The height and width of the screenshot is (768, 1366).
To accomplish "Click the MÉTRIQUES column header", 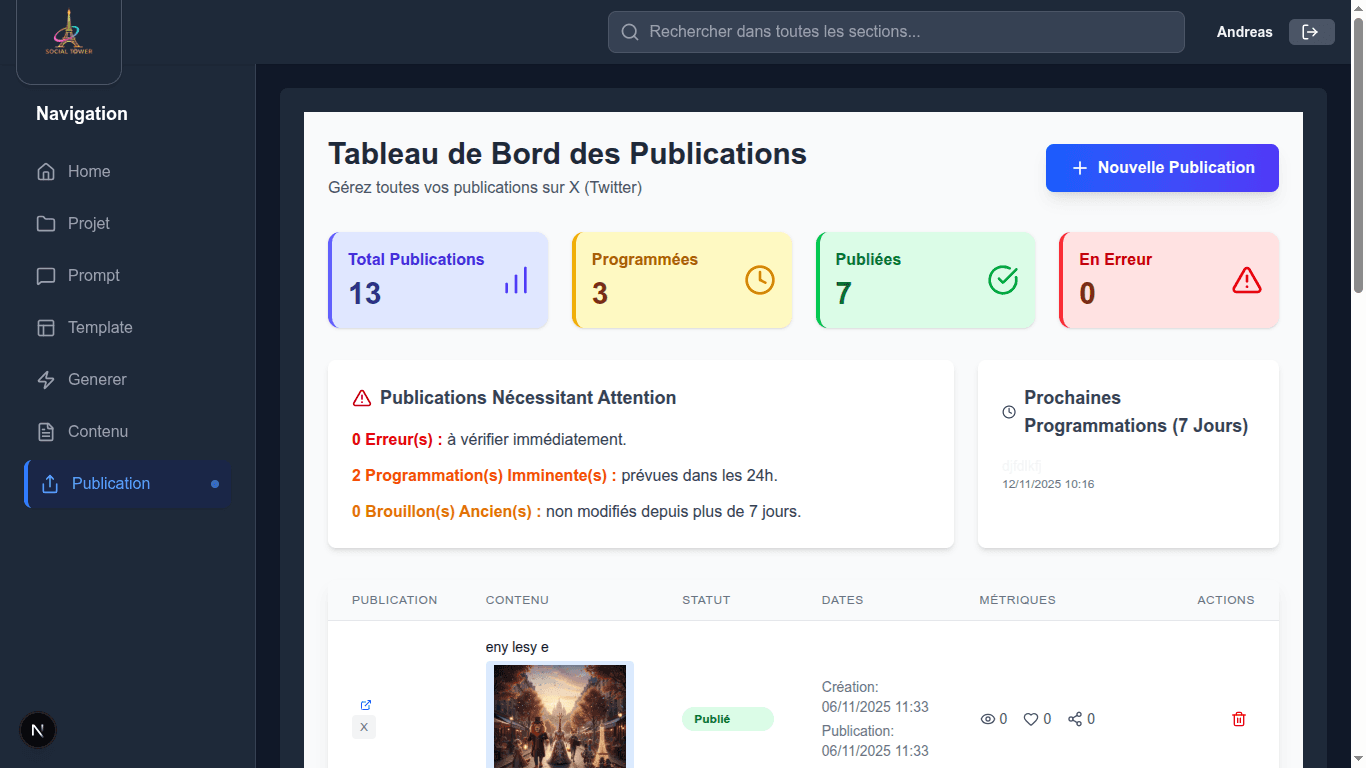I will coord(1017,600).
